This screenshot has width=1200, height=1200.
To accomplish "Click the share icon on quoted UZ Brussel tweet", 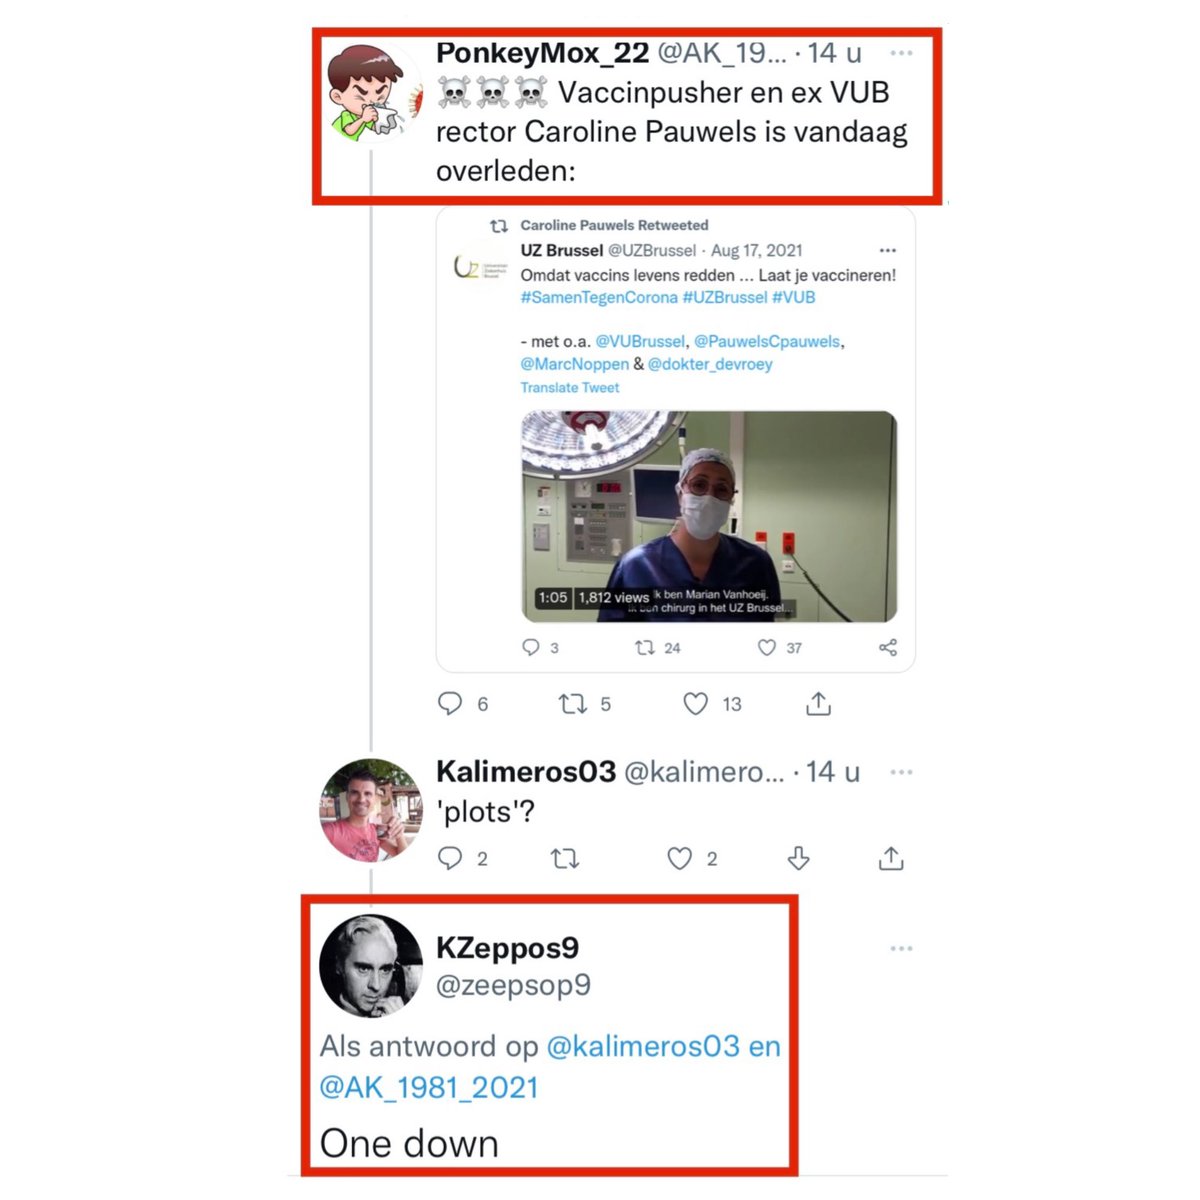I will 887,648.
